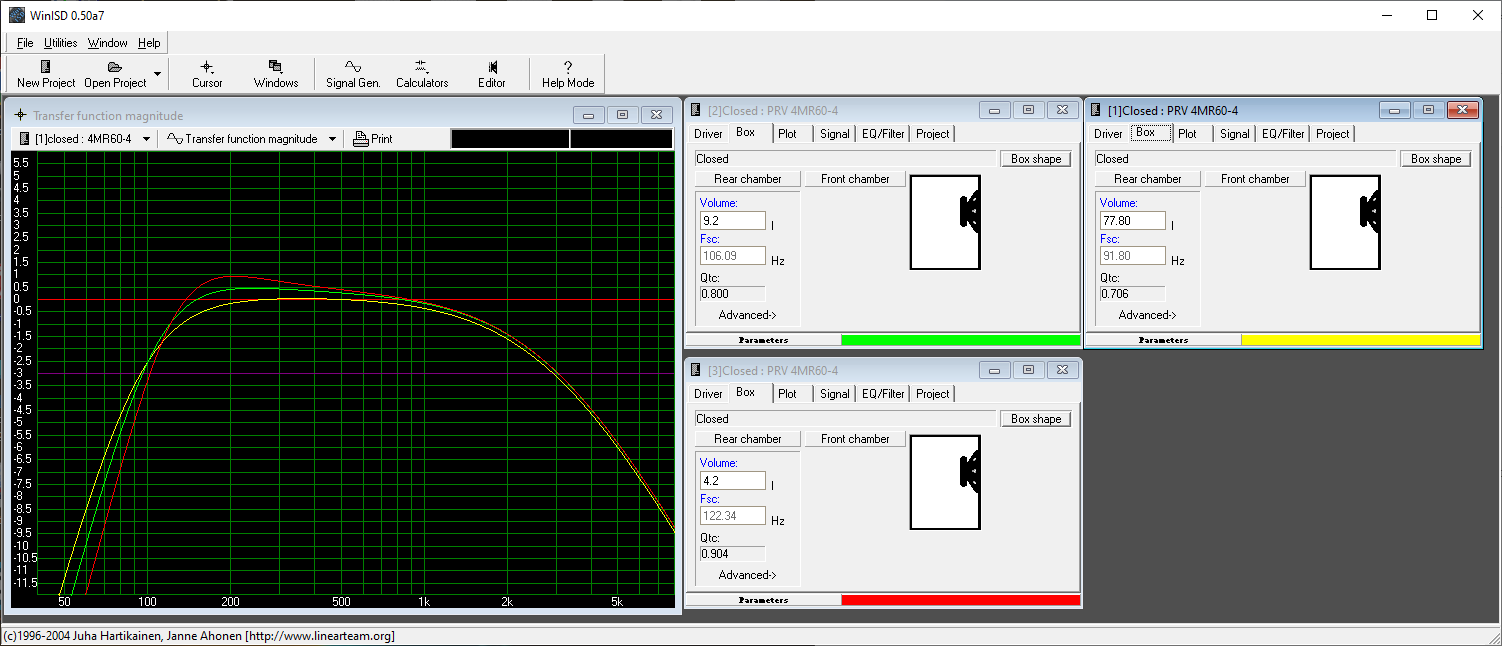Open Project tab in project [3] window

[933, 394]
